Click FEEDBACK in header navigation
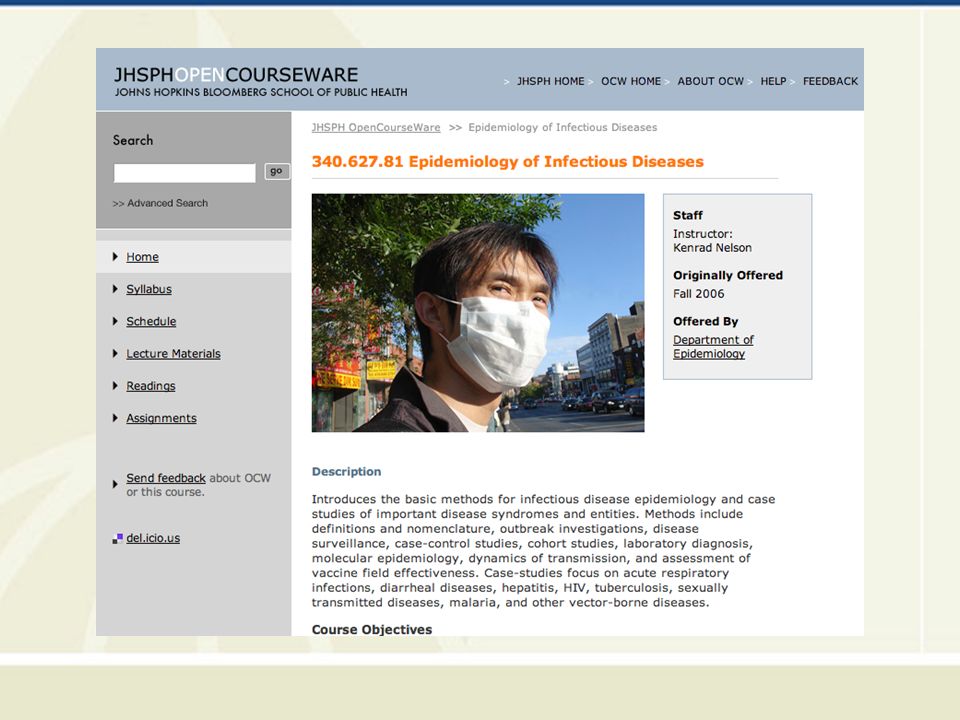The image size is (960, 720). [830, 81]
